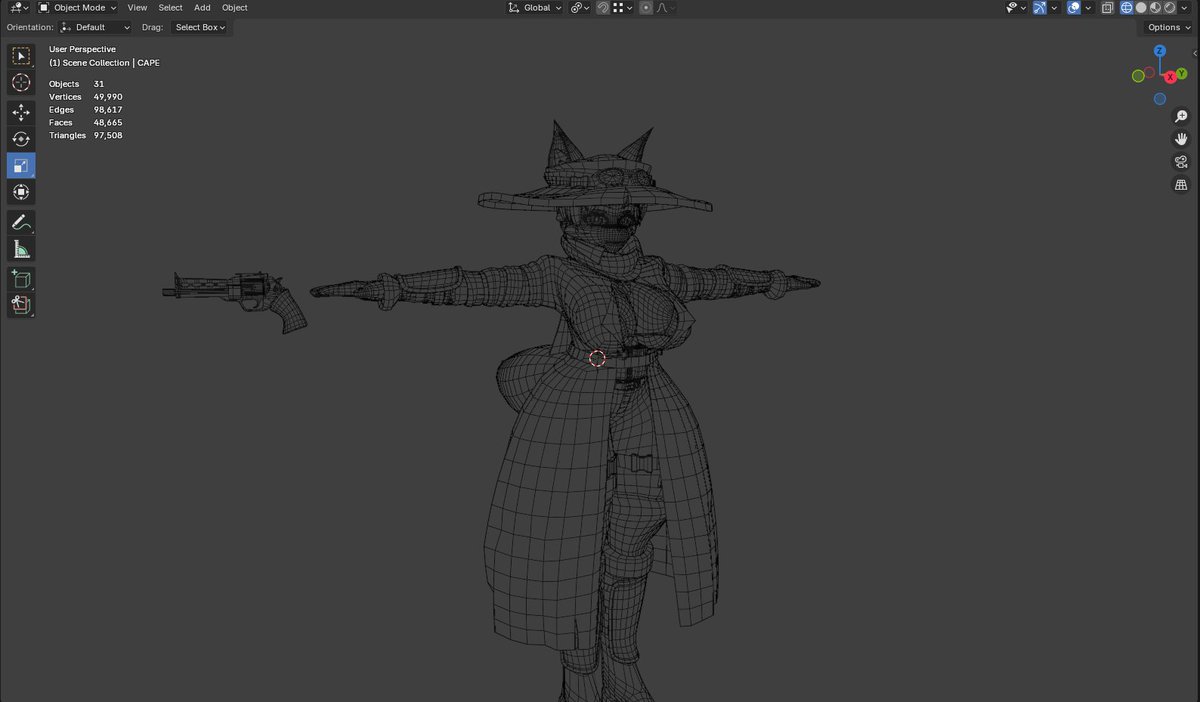Click the 'Objects 31' statistic
Viewport: 1200px width, 702px height.
[x=77, y=84]
